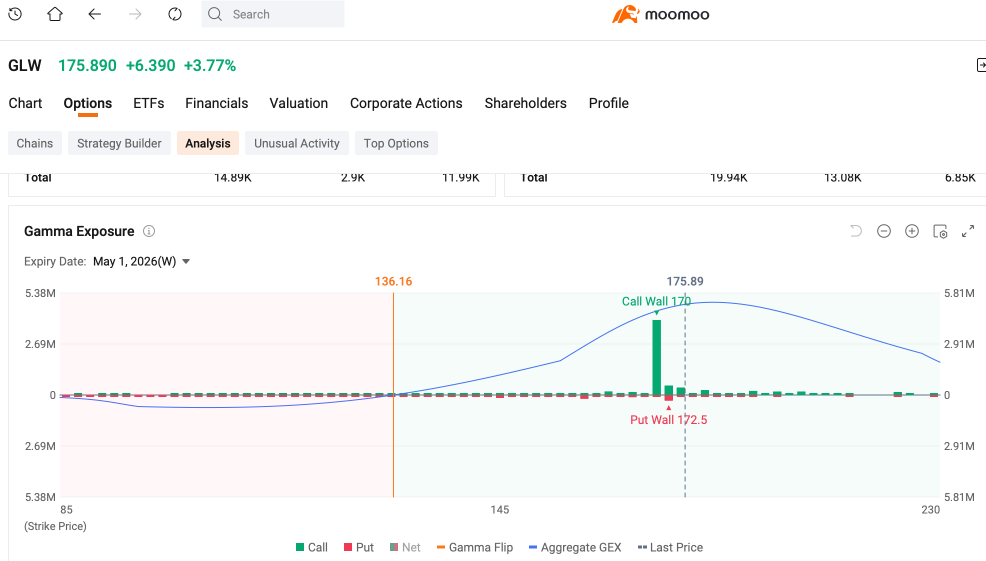
Task: Click the +3.77% change value
Action: tap(210, 65)
